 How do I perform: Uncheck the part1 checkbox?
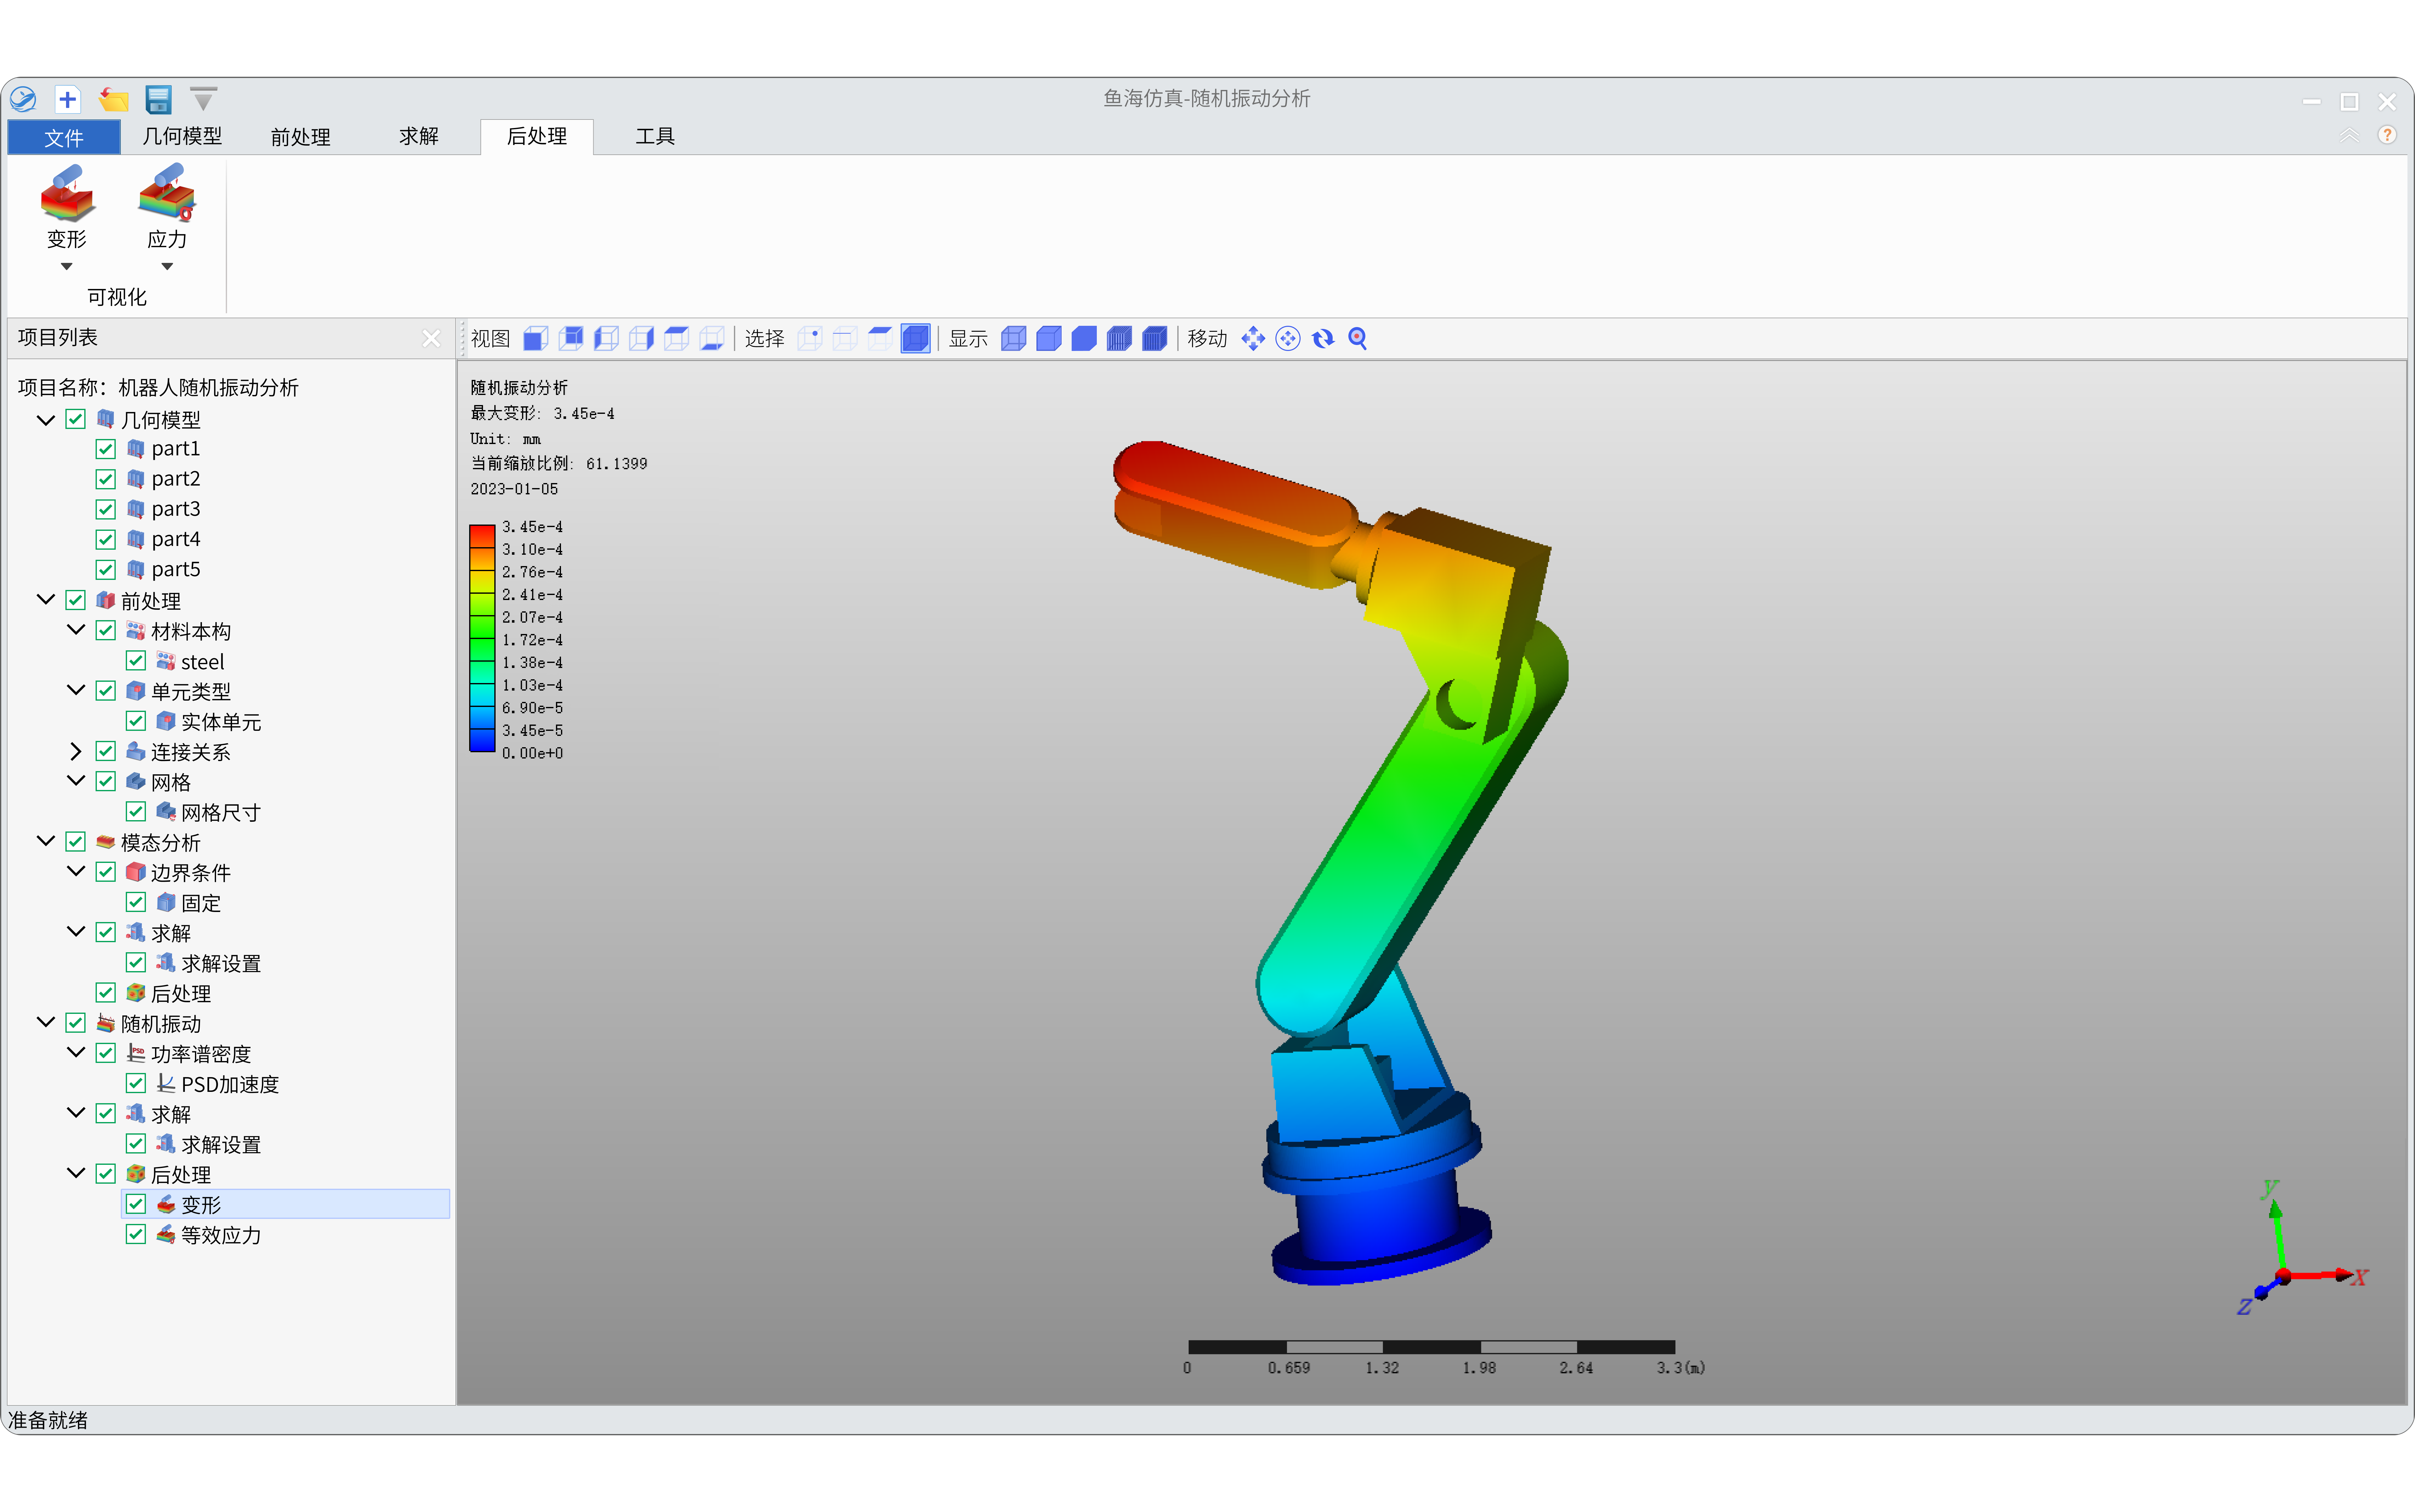[106, 449]
